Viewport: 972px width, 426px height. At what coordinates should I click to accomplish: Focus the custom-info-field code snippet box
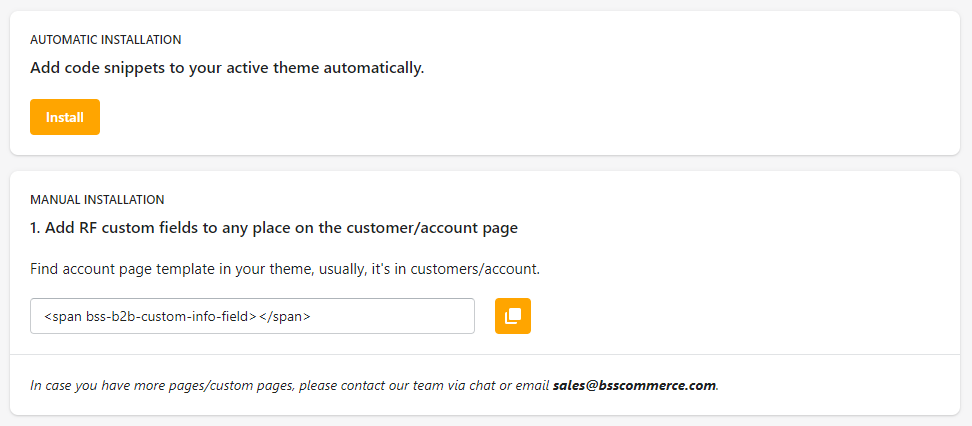252,316
